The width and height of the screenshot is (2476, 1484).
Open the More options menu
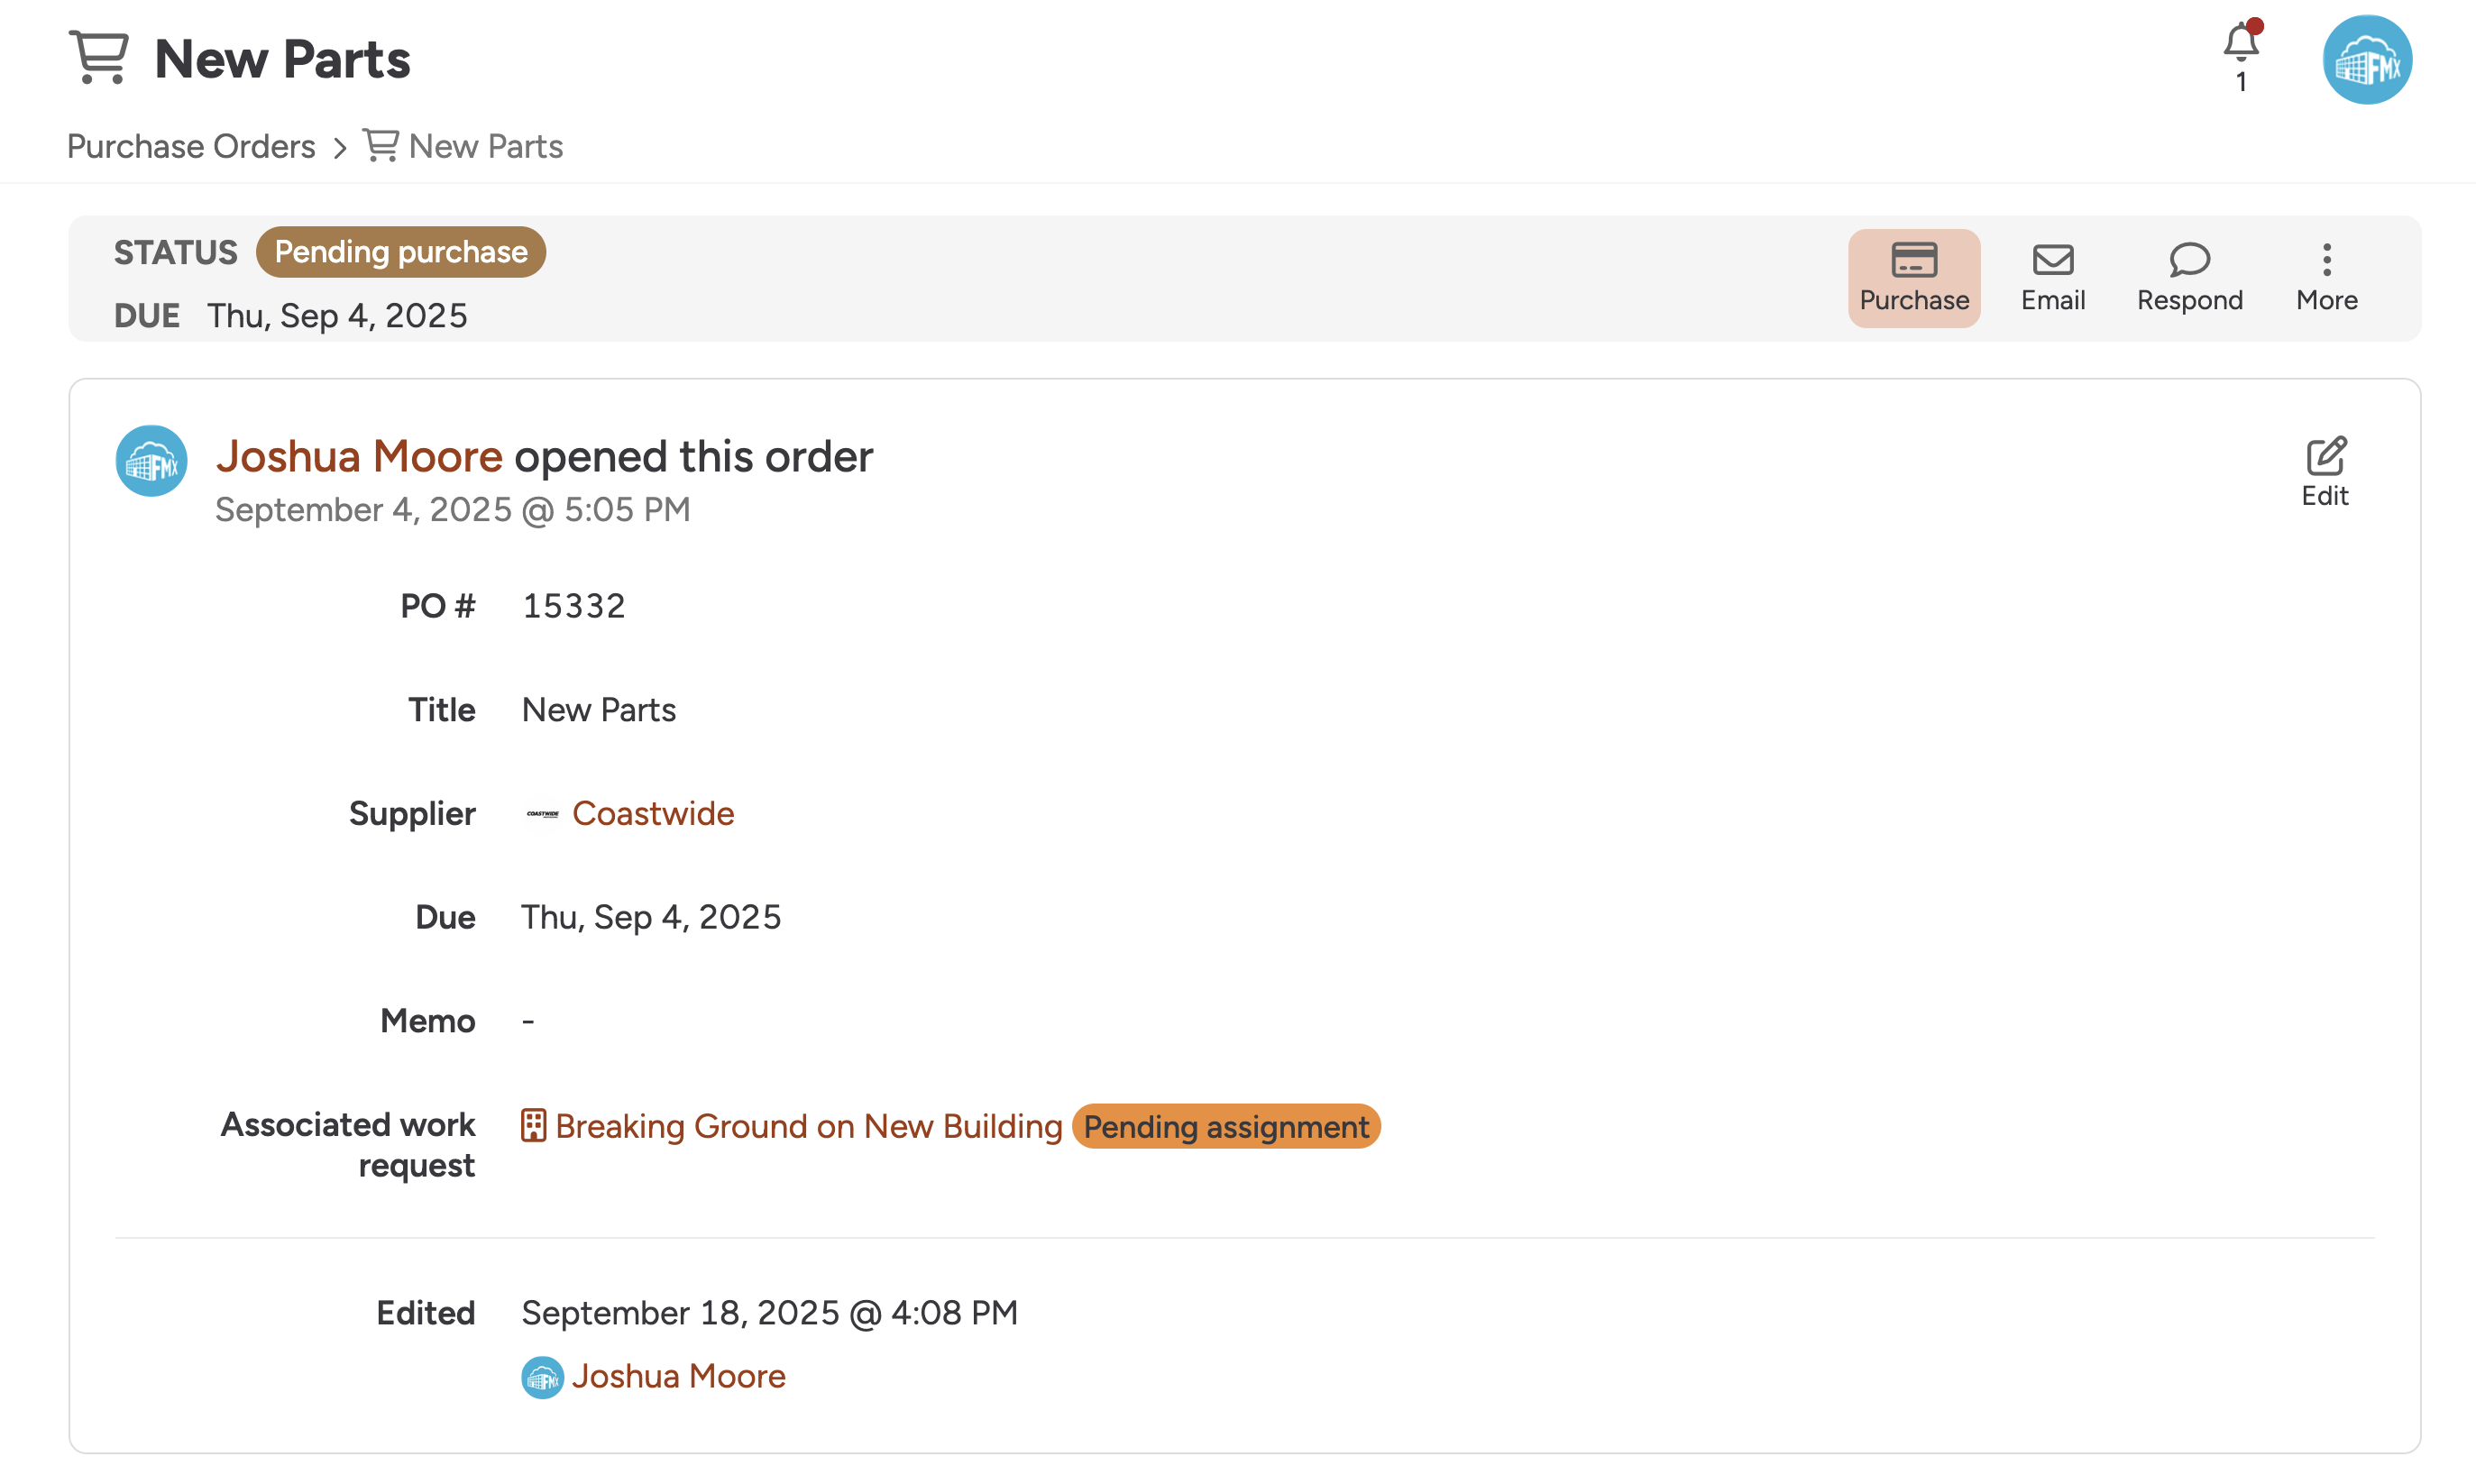point(2326,260)
